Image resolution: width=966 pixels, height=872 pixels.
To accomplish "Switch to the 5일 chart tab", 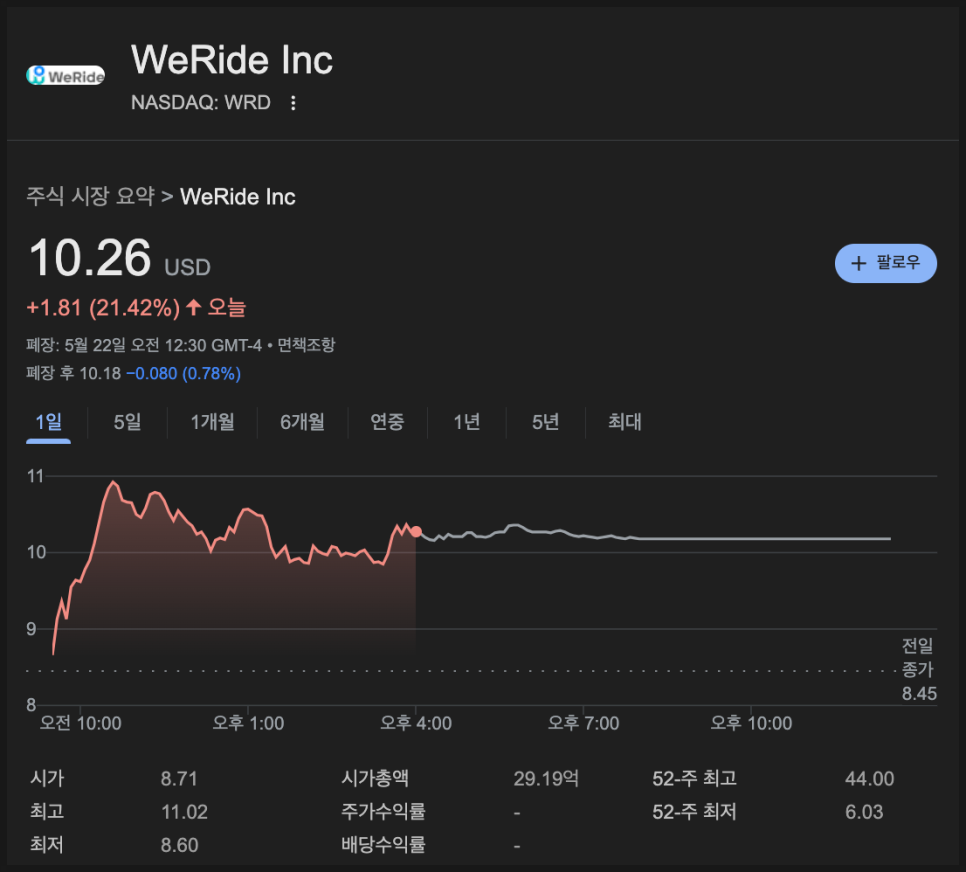I will [128, 422].
